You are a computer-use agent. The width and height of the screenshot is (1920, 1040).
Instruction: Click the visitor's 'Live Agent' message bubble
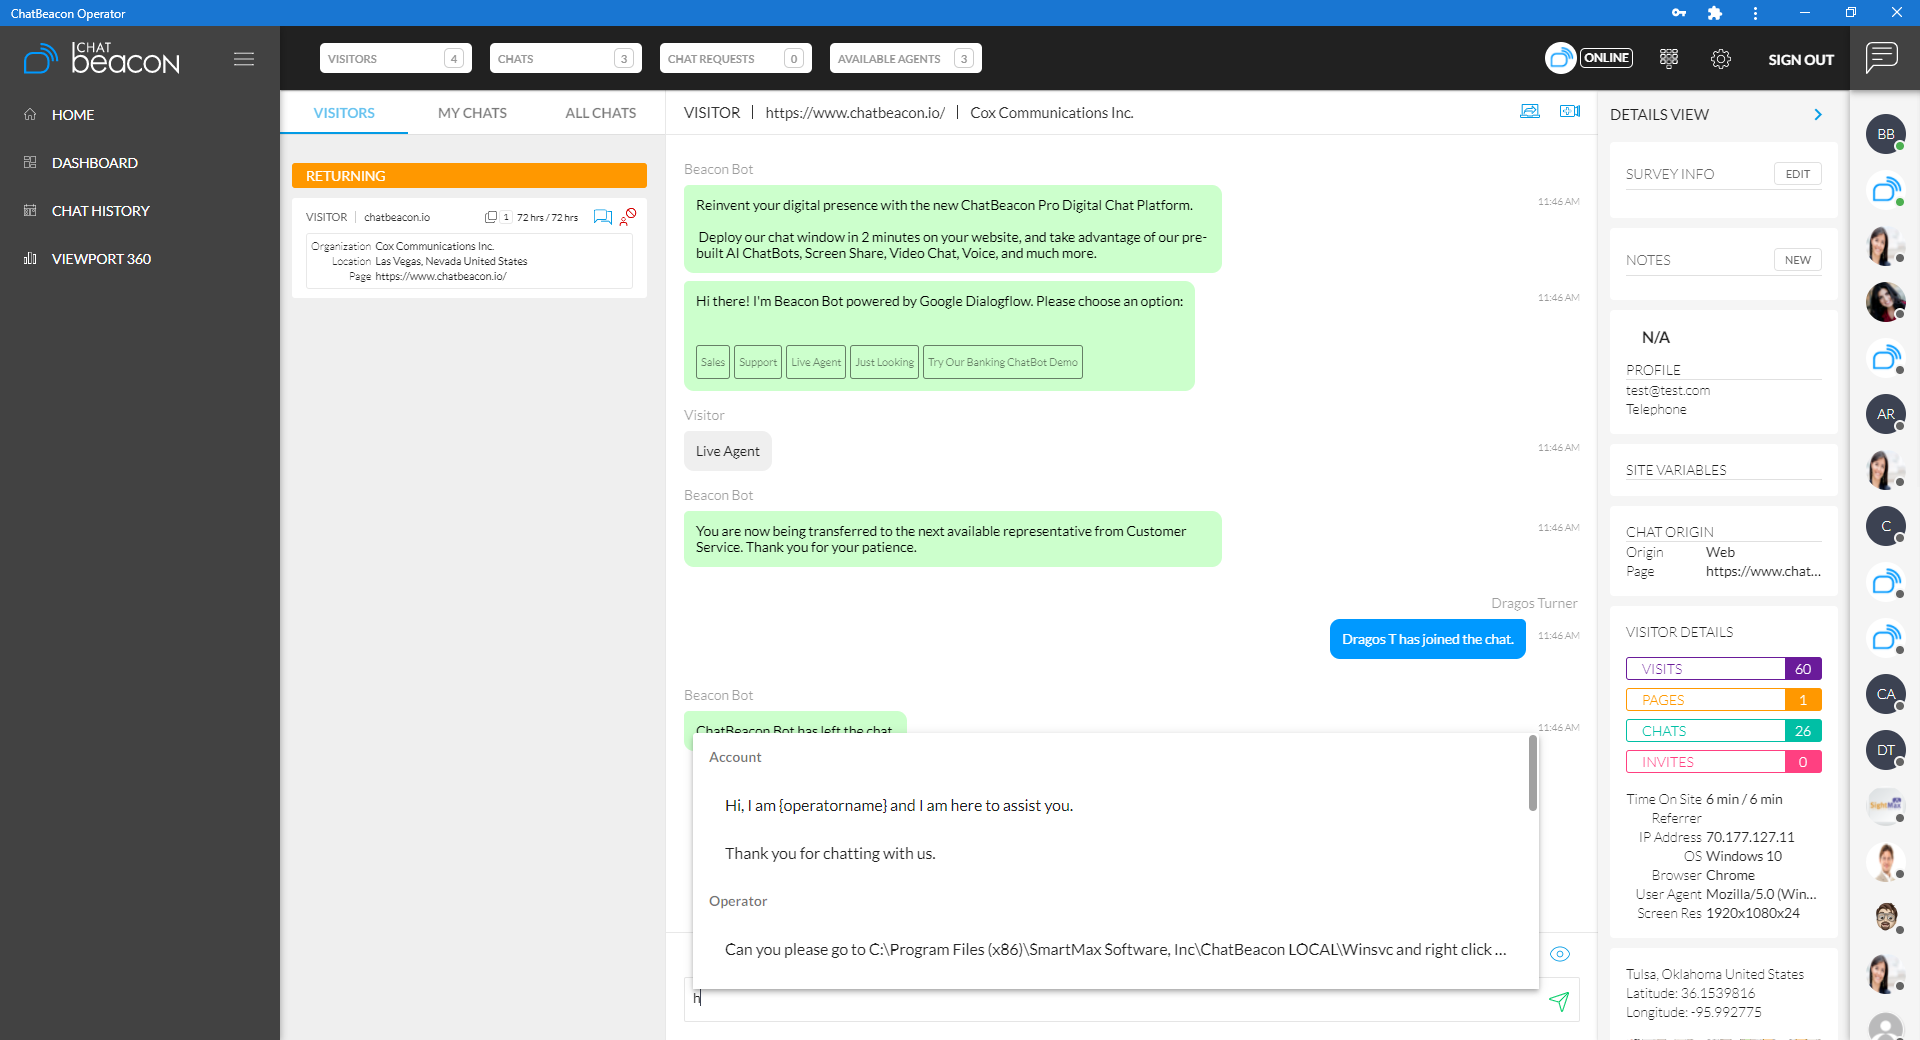(727, 451)
